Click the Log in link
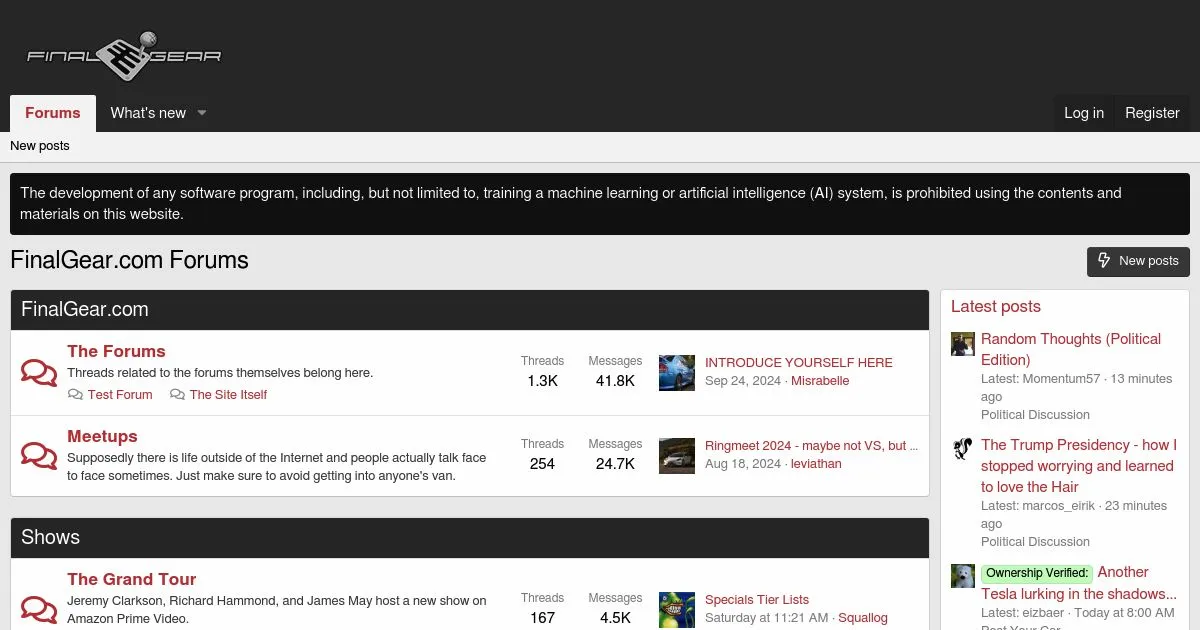The image size is (1200, 630). click(1084, 113)
